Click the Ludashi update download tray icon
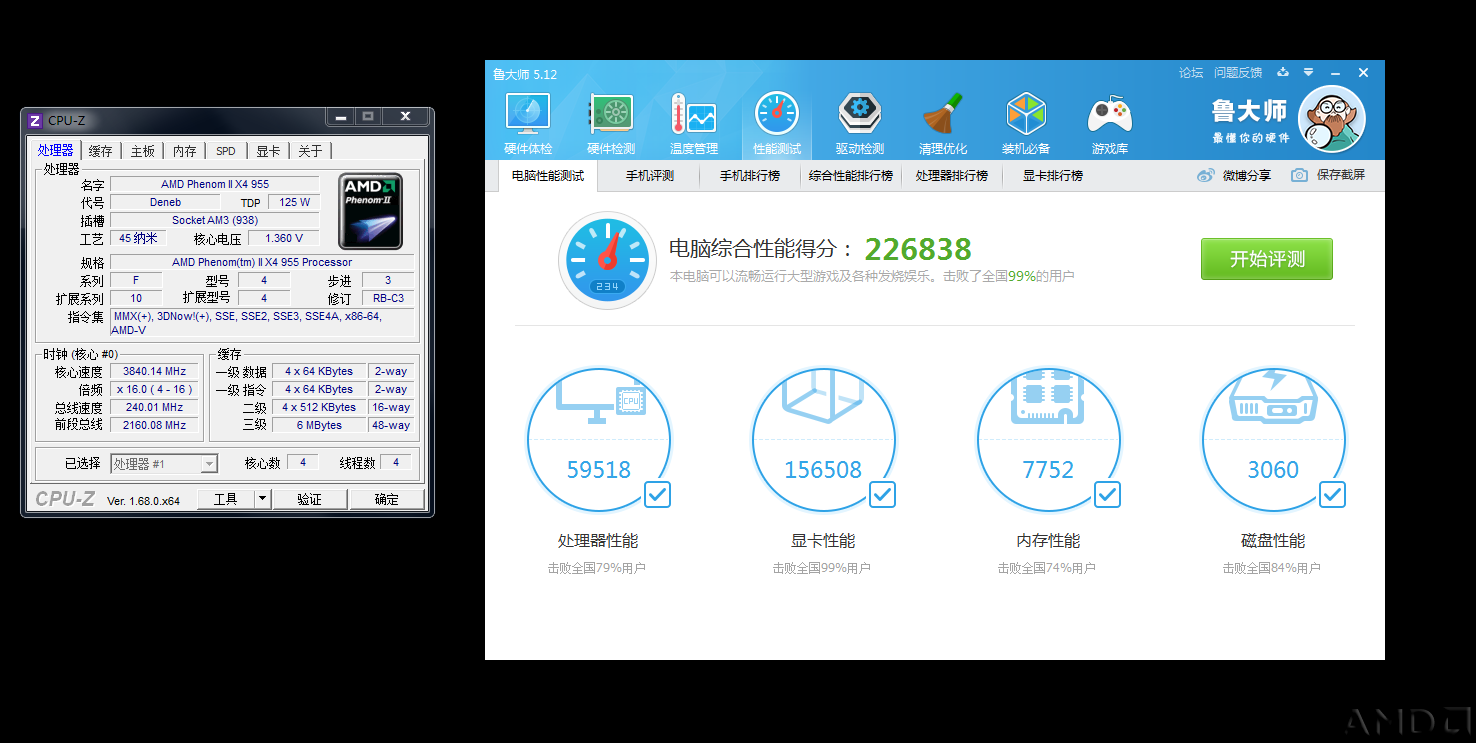The image size is (1476, 743). (1284, 72)
